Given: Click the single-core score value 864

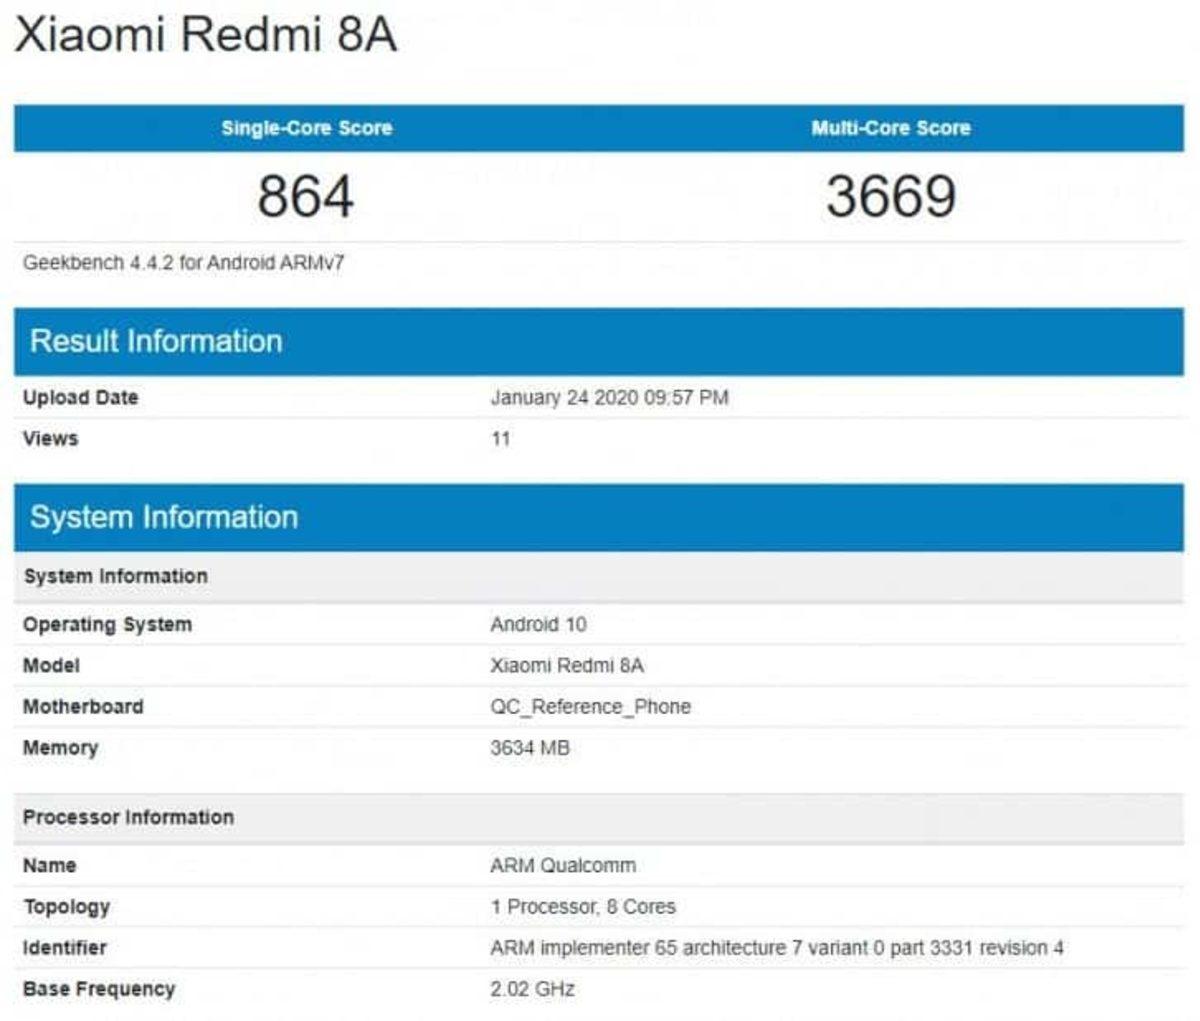Looking at the screenshot, I should 307,195.
